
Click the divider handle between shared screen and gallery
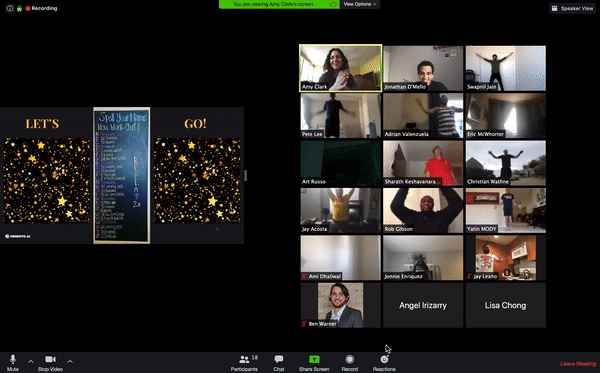(245, 176)
